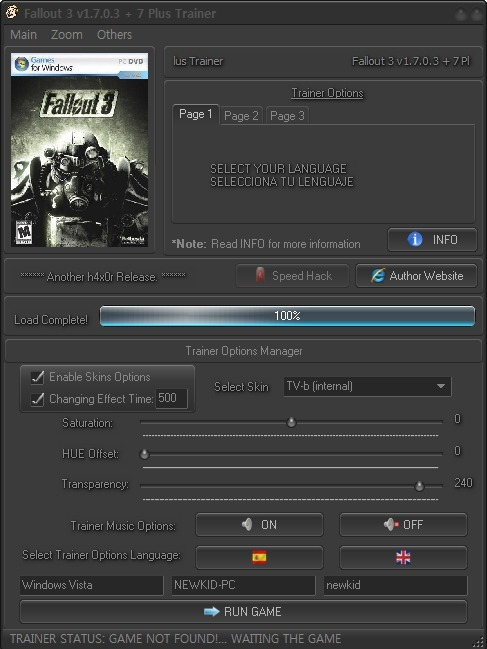This screenshot has height=649, width=487.
Task: Switch to Page 3 tab
Action: 287,116
